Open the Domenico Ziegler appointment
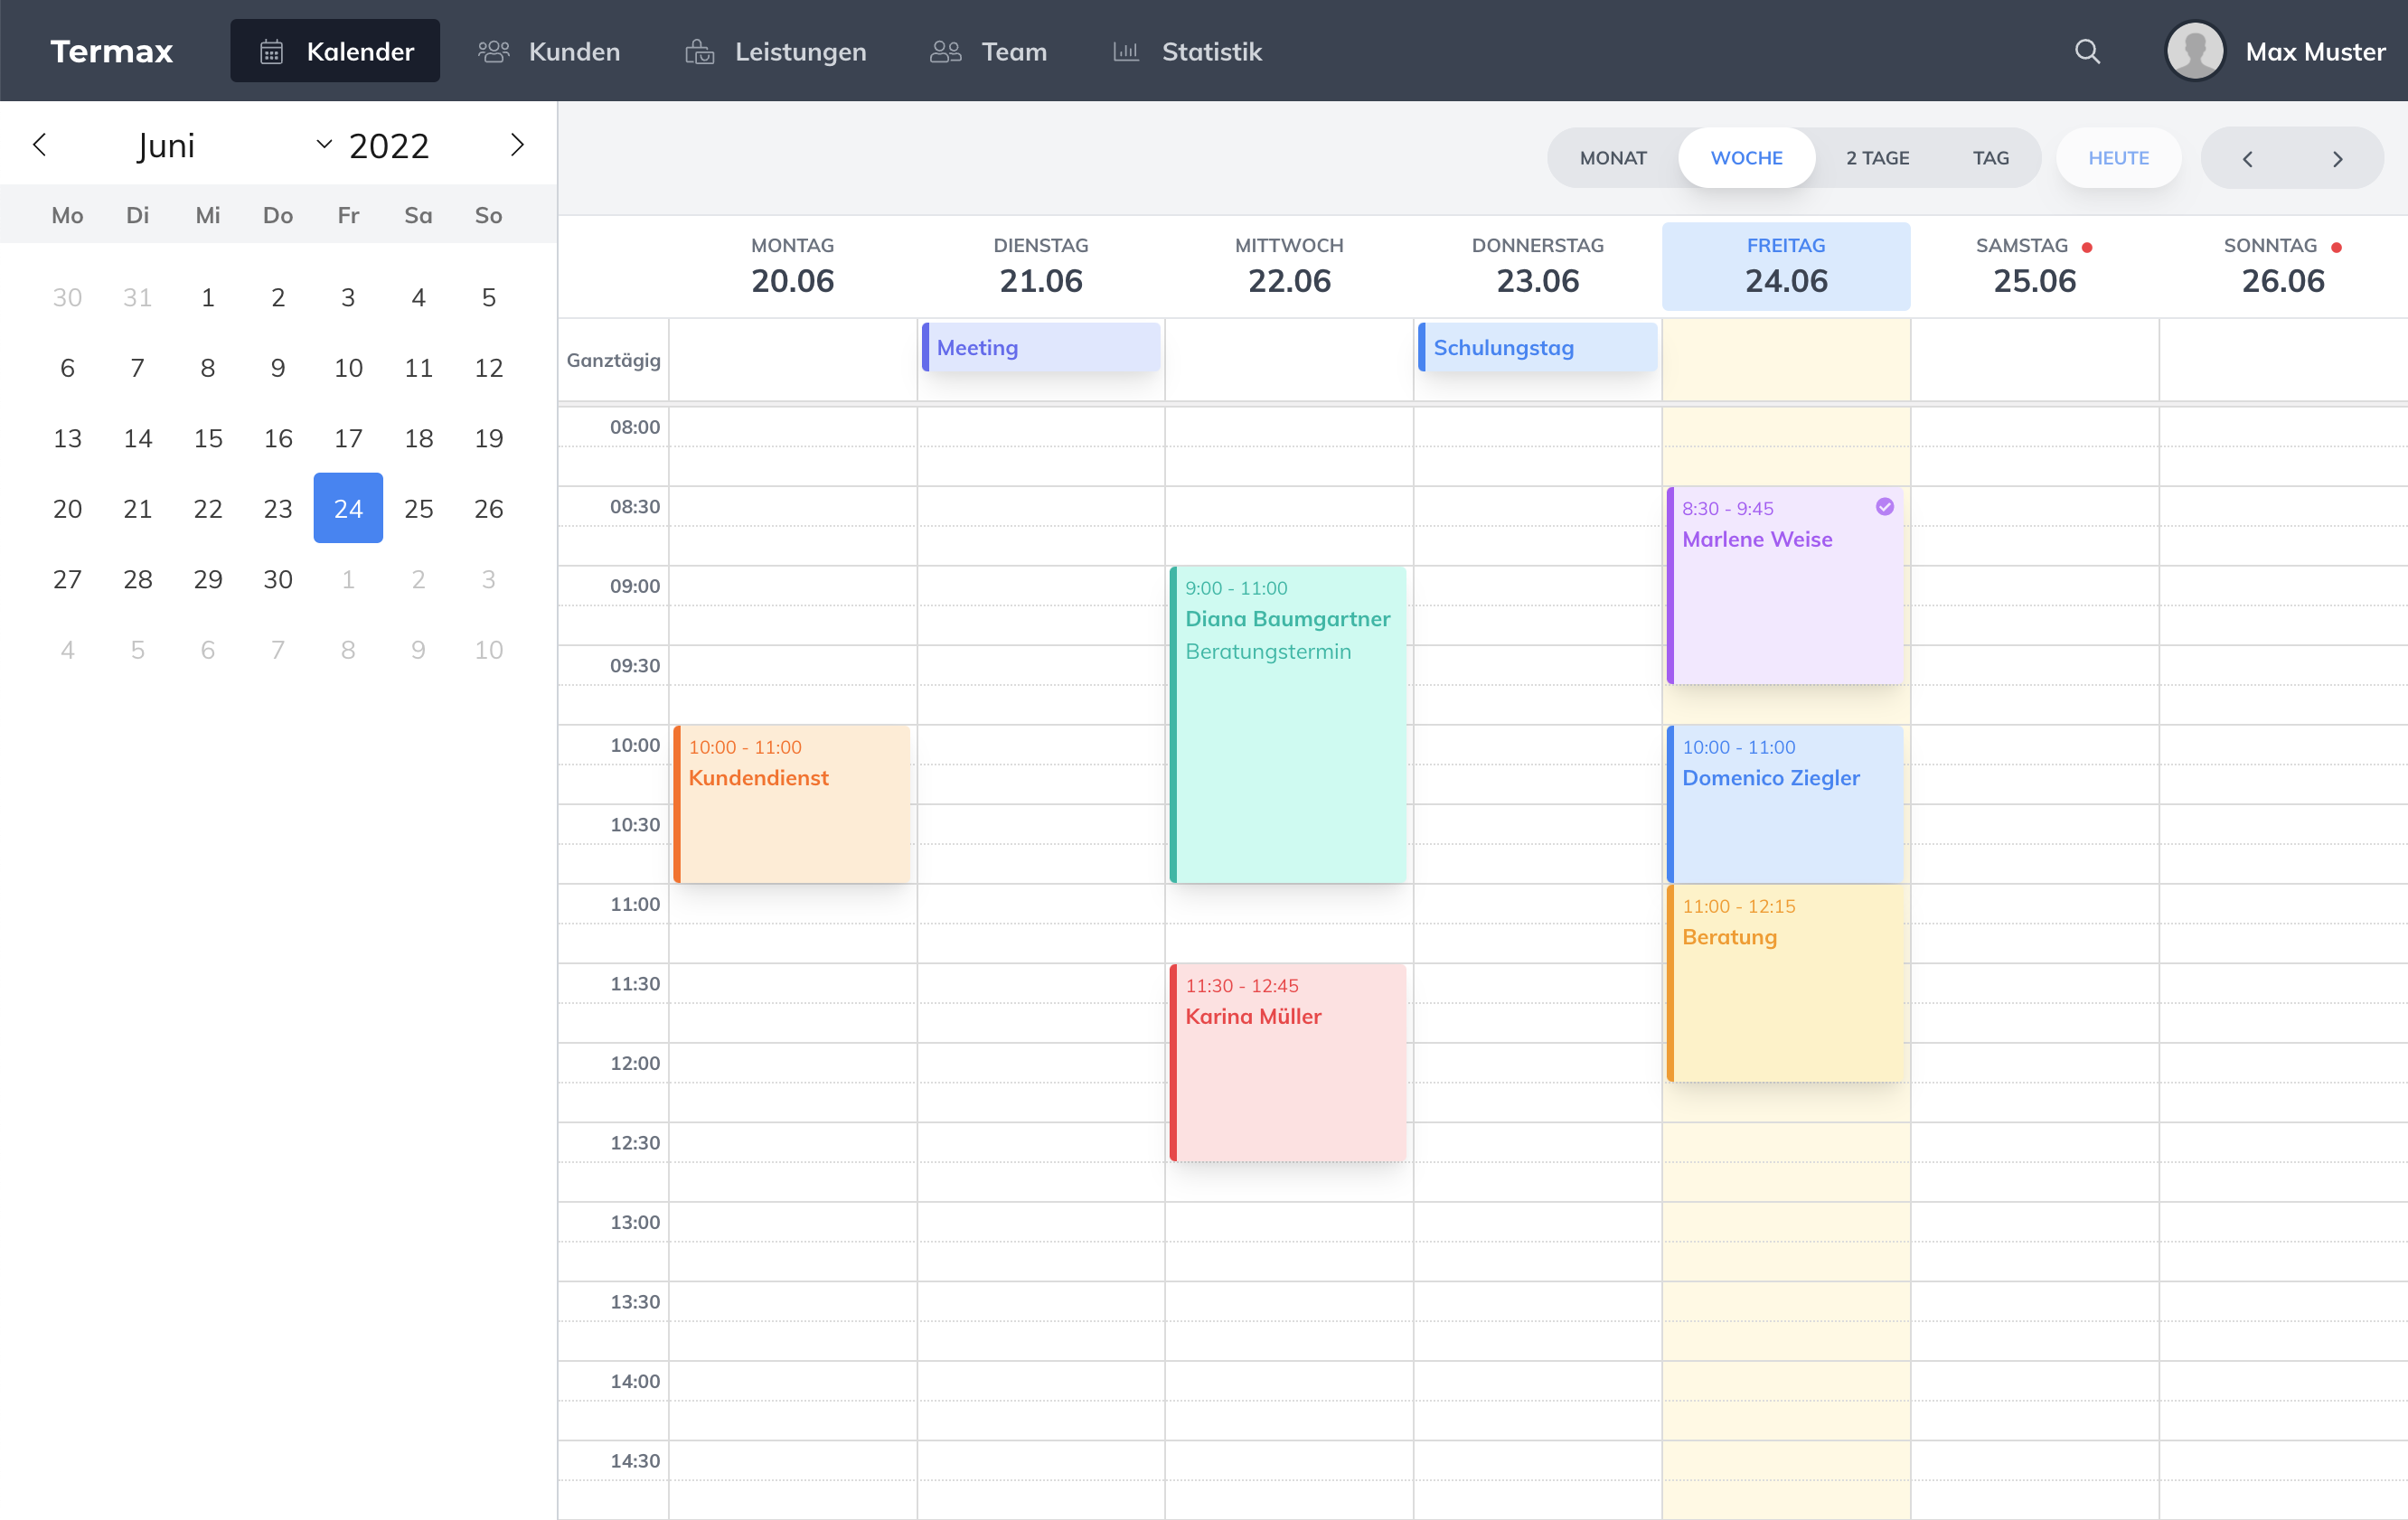The height and width of the screenshot is (1520, 2408). coord(1785,804)
